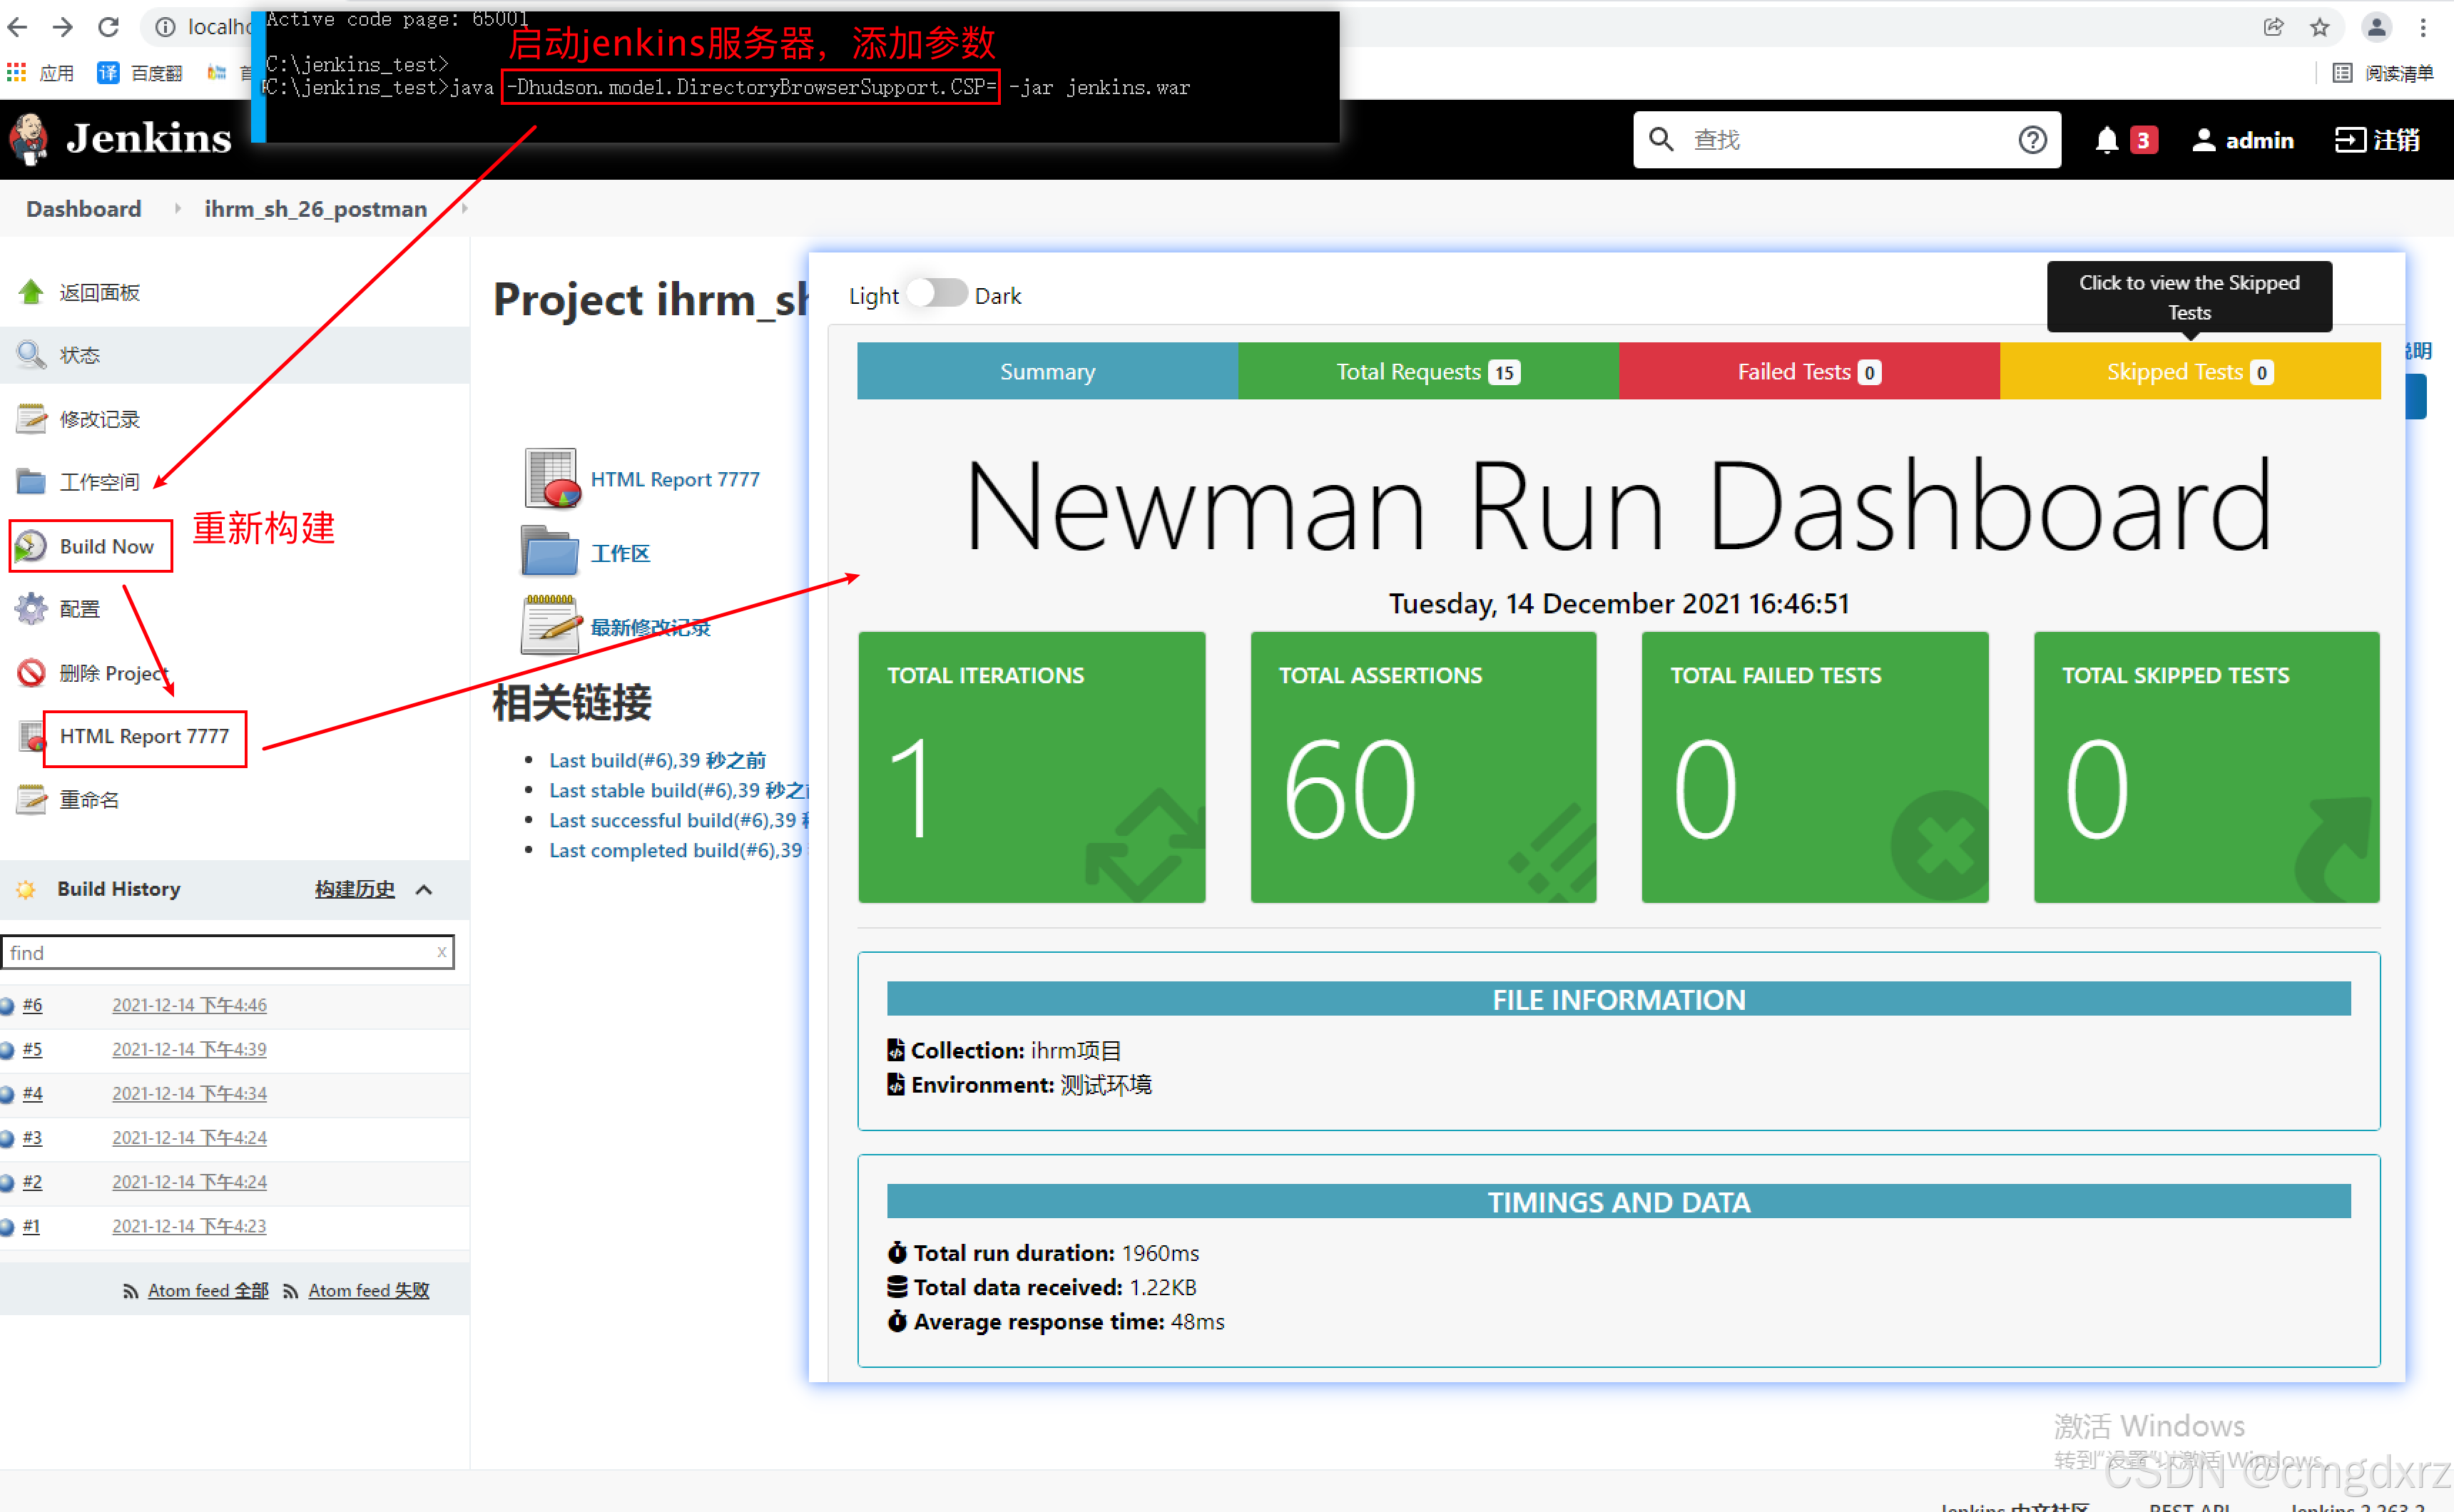Open browser profile avatar icon
The width and height of the screenshot is (2454, 1512).
tap(2377, 27)
